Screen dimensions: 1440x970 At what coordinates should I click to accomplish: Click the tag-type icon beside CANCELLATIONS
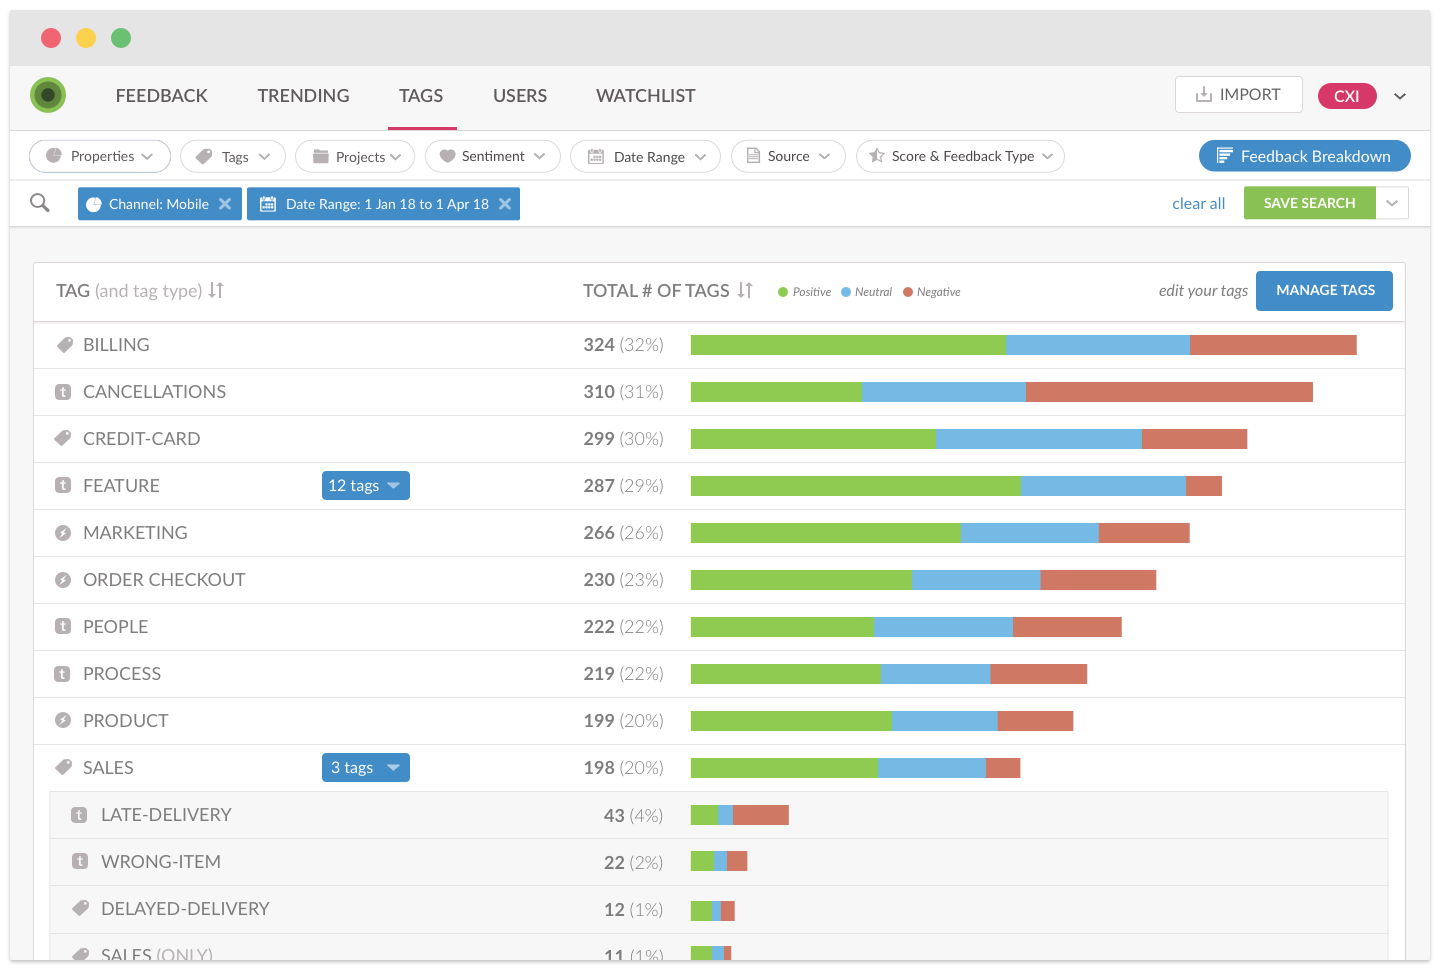[x=64, y=391]
